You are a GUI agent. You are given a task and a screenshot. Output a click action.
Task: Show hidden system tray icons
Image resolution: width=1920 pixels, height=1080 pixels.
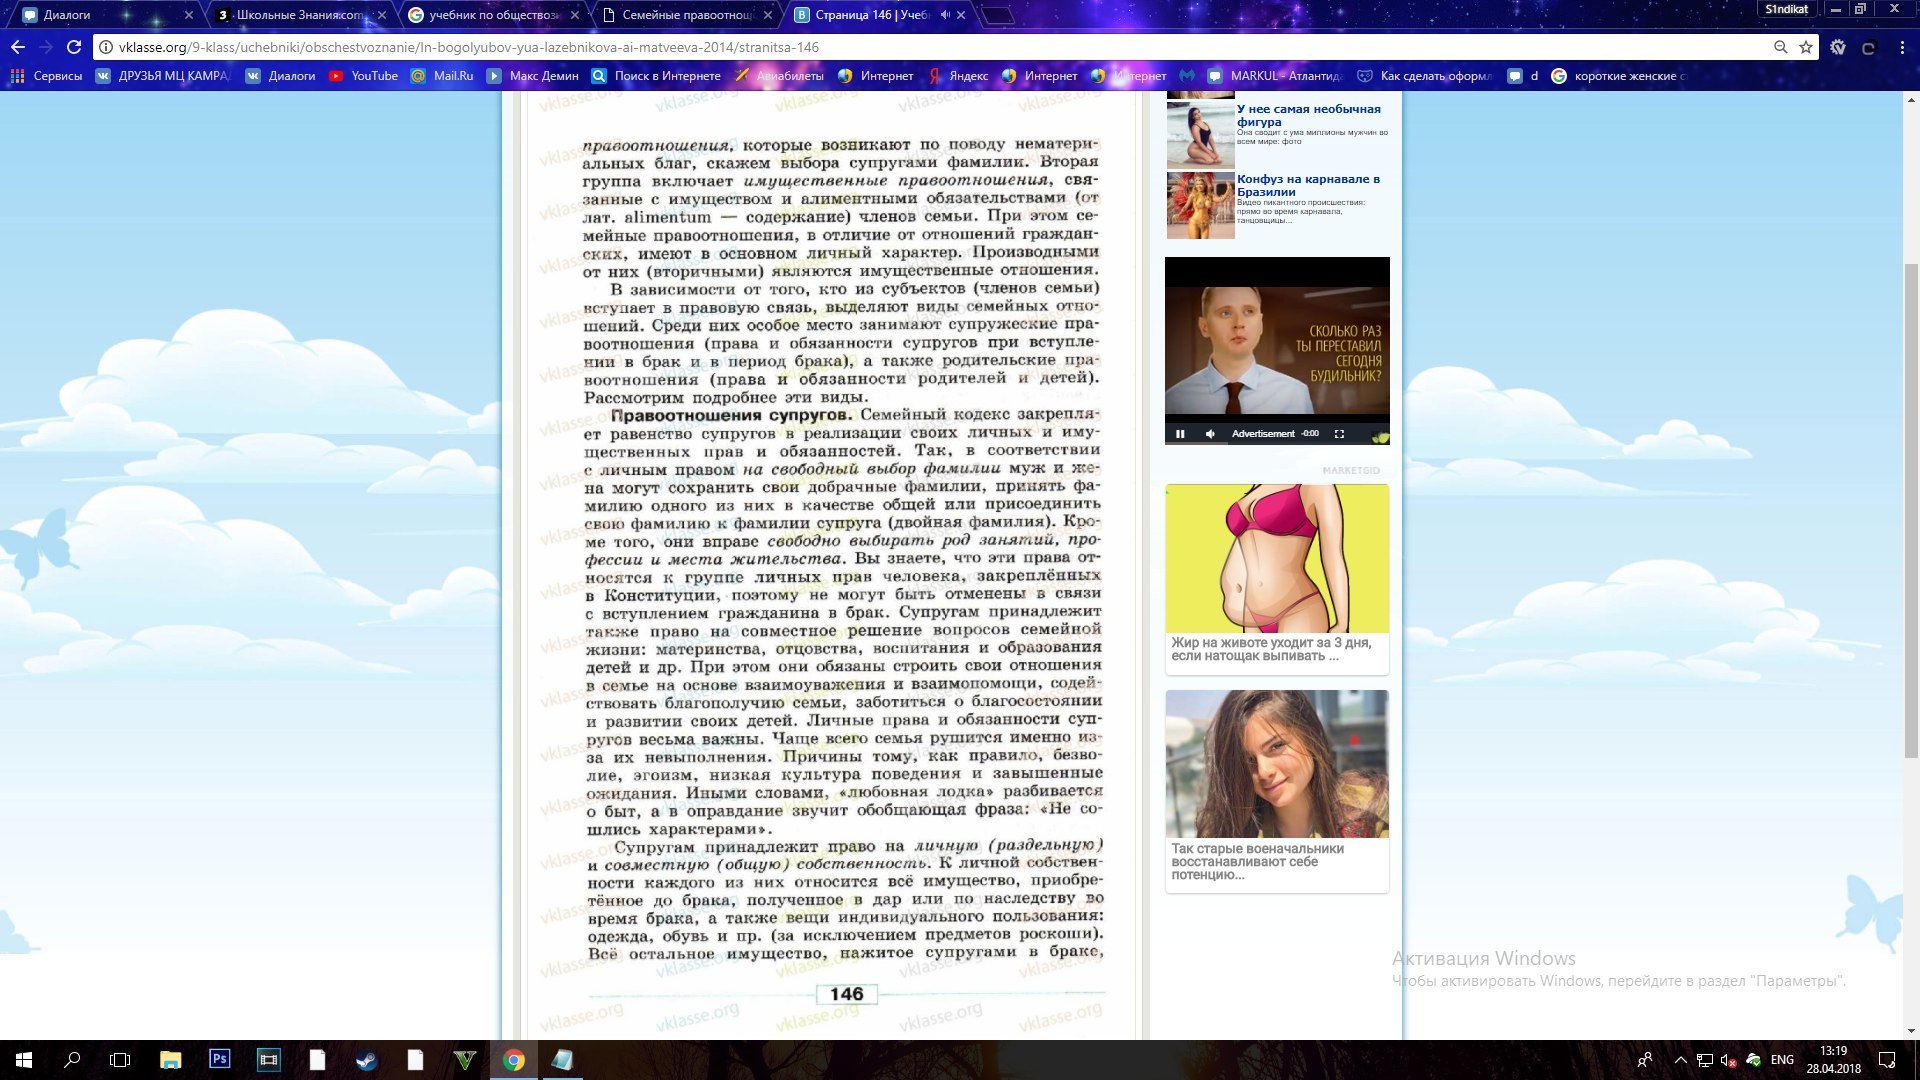pyautogui.click(x=1680, y=1060)
